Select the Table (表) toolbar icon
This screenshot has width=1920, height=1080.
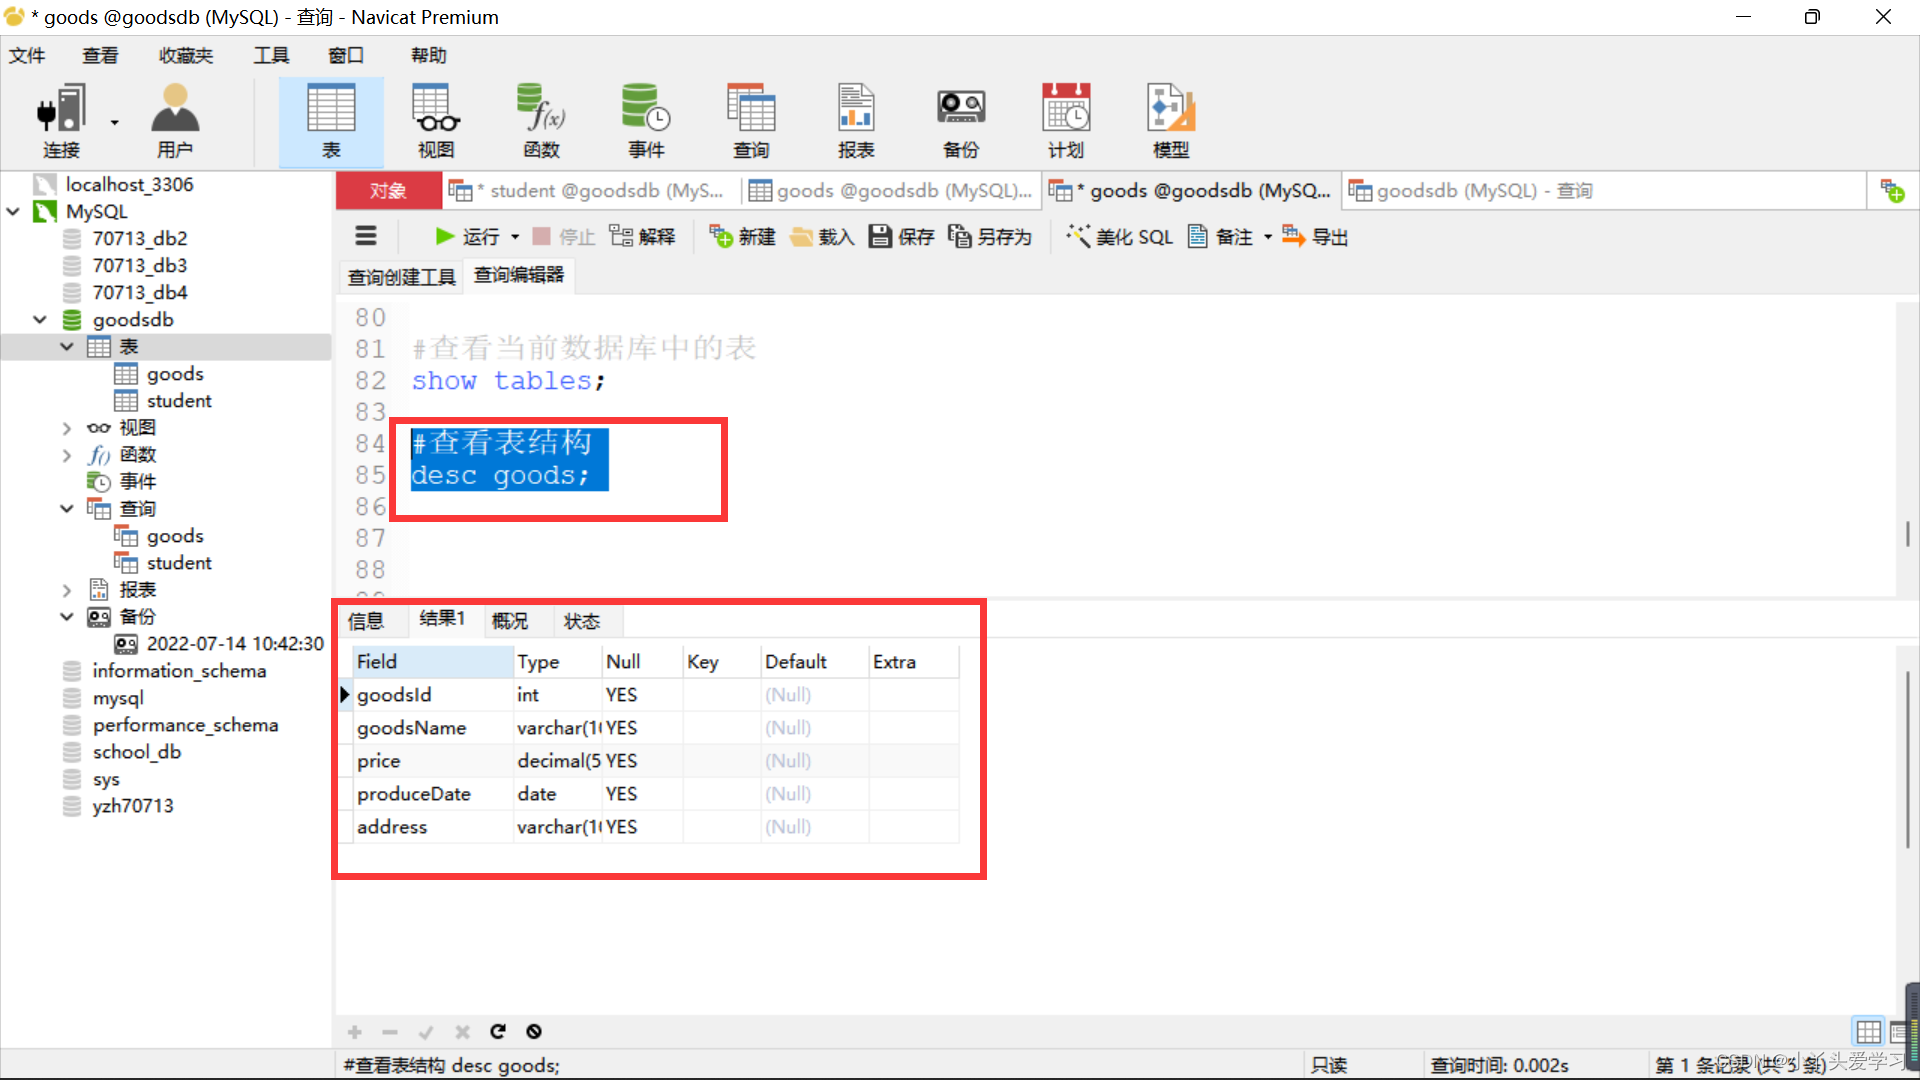(x=331, y=120)
